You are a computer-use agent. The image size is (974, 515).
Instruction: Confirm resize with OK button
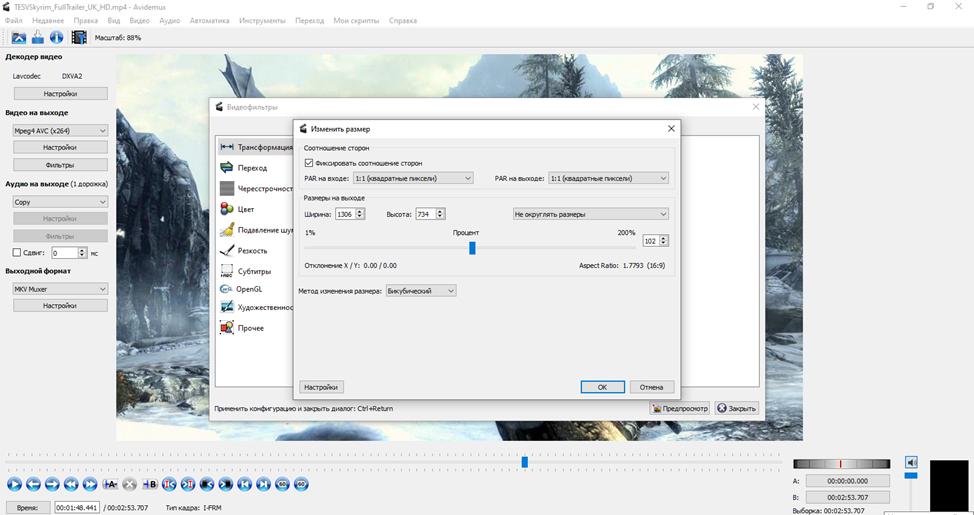coord(603,387)
